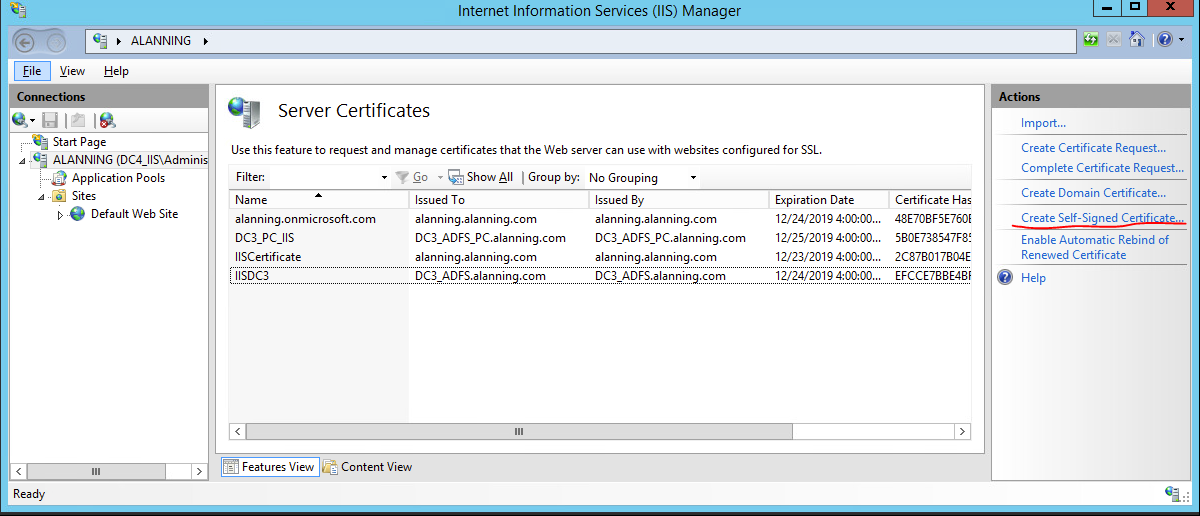Click Enable Automatic Rebind of Renewed Certificate
This screenshot has width=1200, height=516.
(1095, 247)
